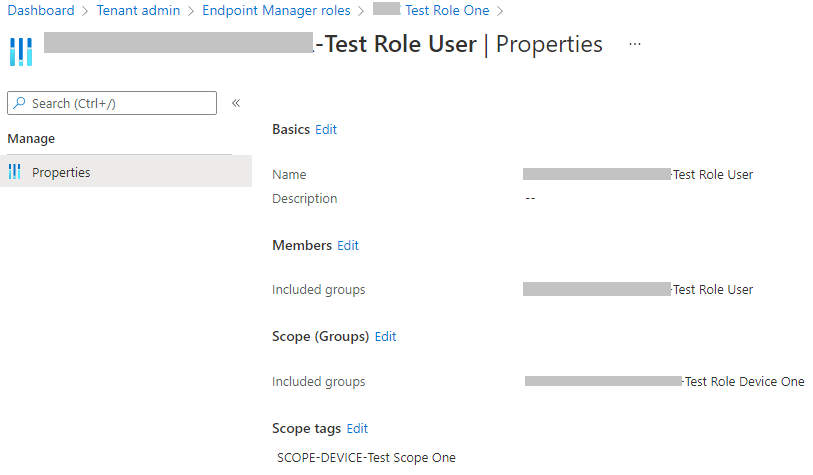Click Included groups label under Members
Viewport: 813px width, 475px height.
point(318,289)
